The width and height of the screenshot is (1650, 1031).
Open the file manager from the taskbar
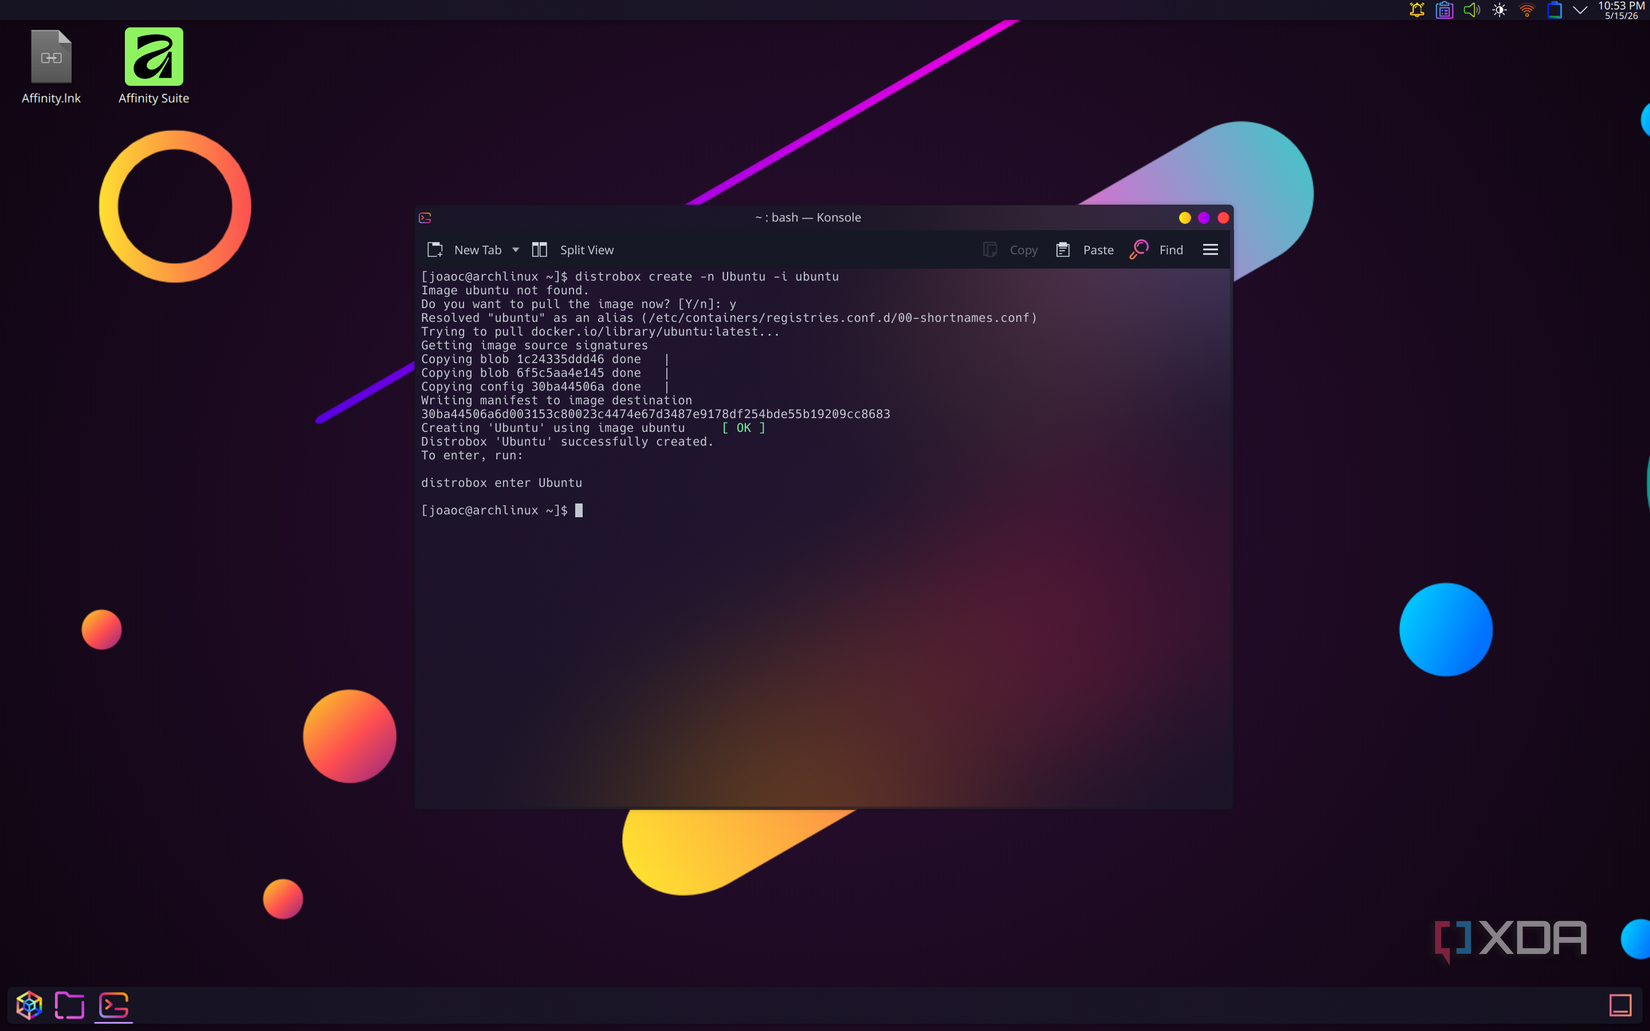tap(69, 1005)
